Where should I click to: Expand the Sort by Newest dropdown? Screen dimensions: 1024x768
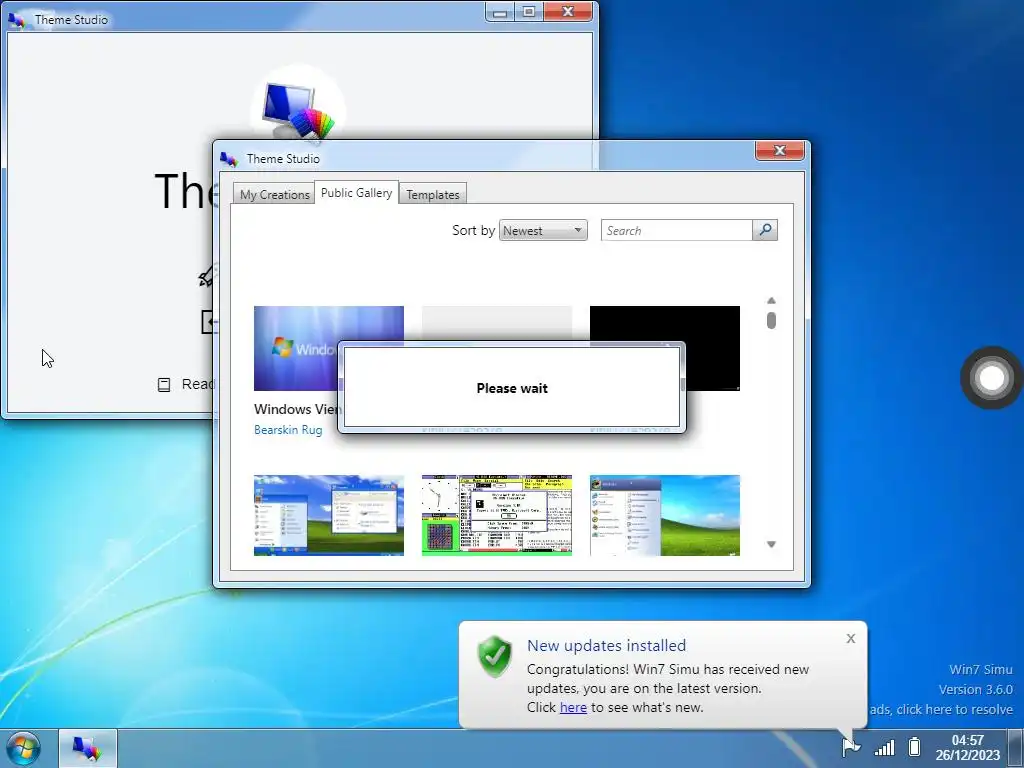tap(543, 230)
